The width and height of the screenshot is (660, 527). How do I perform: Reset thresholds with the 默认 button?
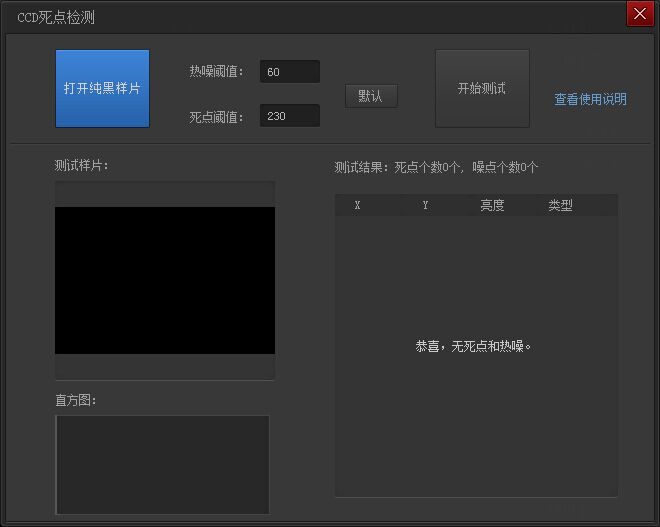(x=371, y=96)
